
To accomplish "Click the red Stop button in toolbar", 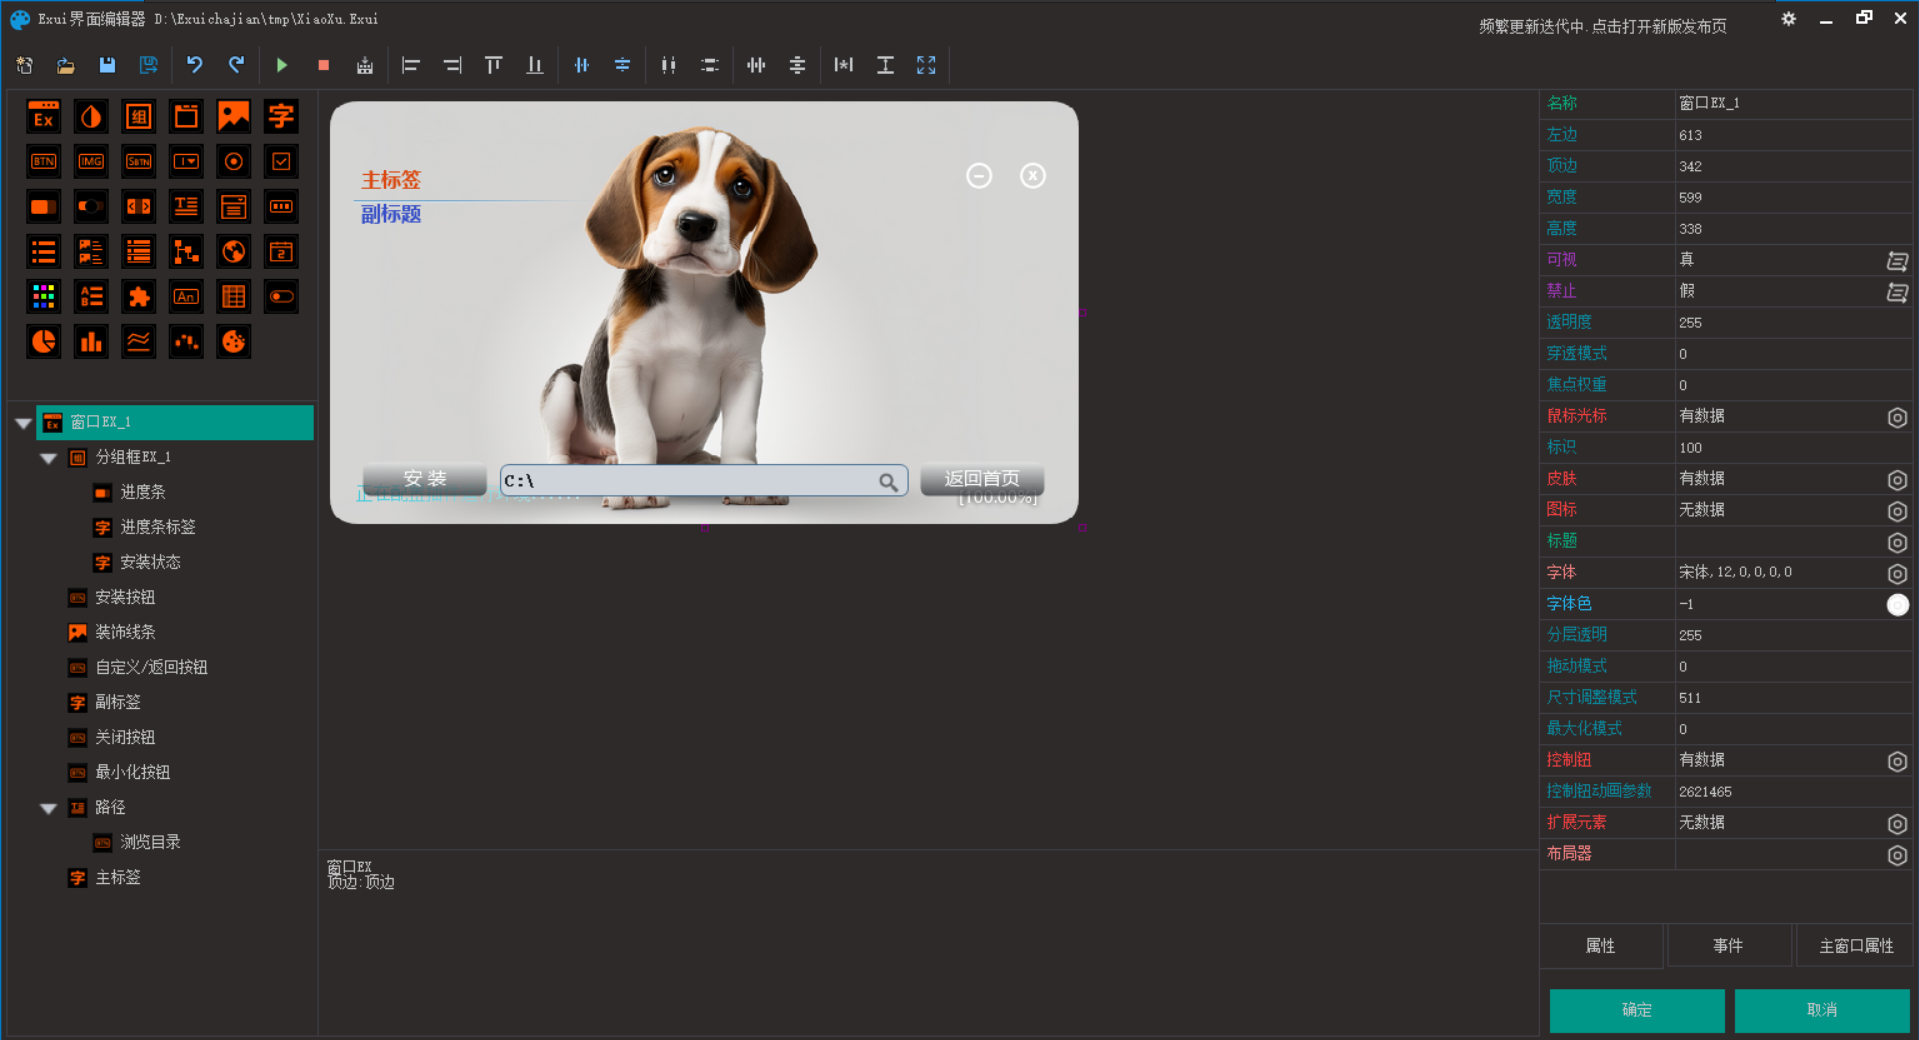I will pos(323,65).
